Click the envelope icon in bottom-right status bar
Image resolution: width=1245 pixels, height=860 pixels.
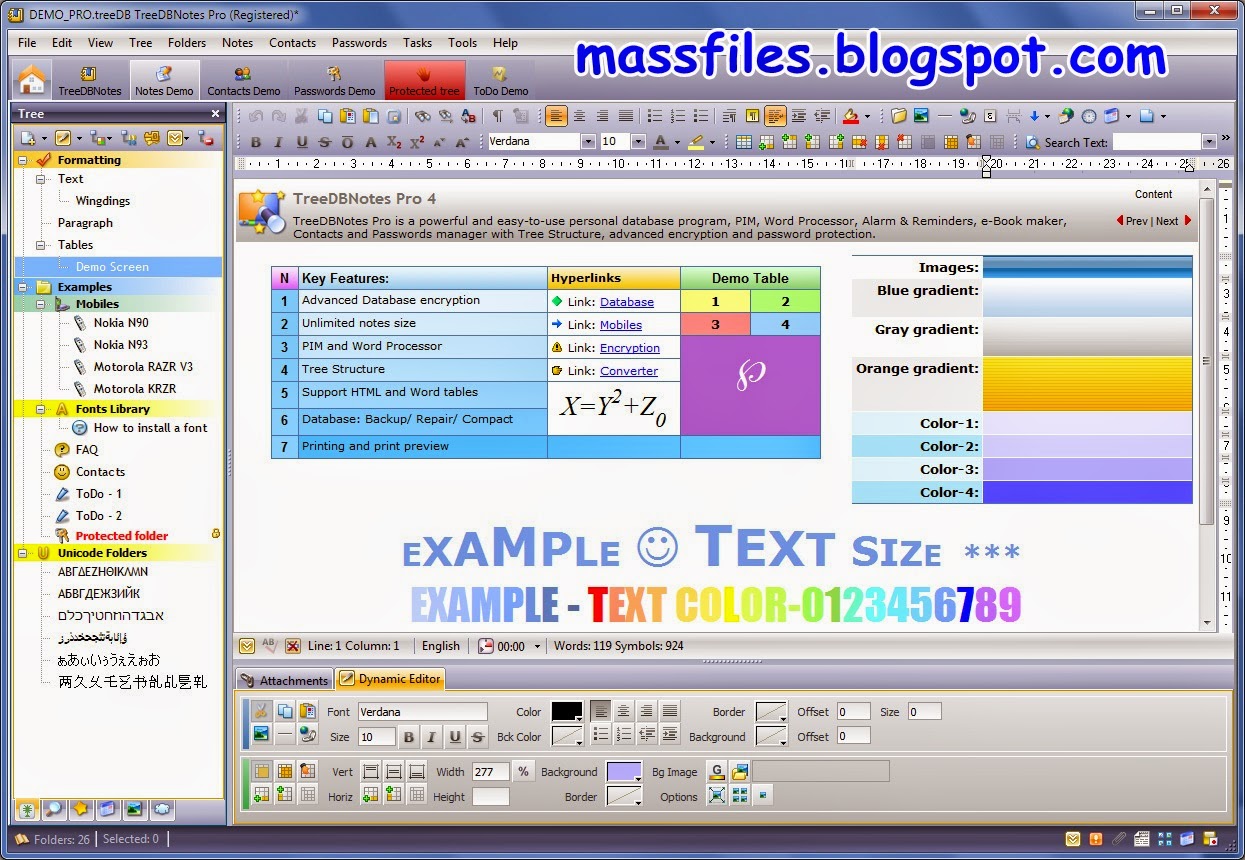[1073, 838]
